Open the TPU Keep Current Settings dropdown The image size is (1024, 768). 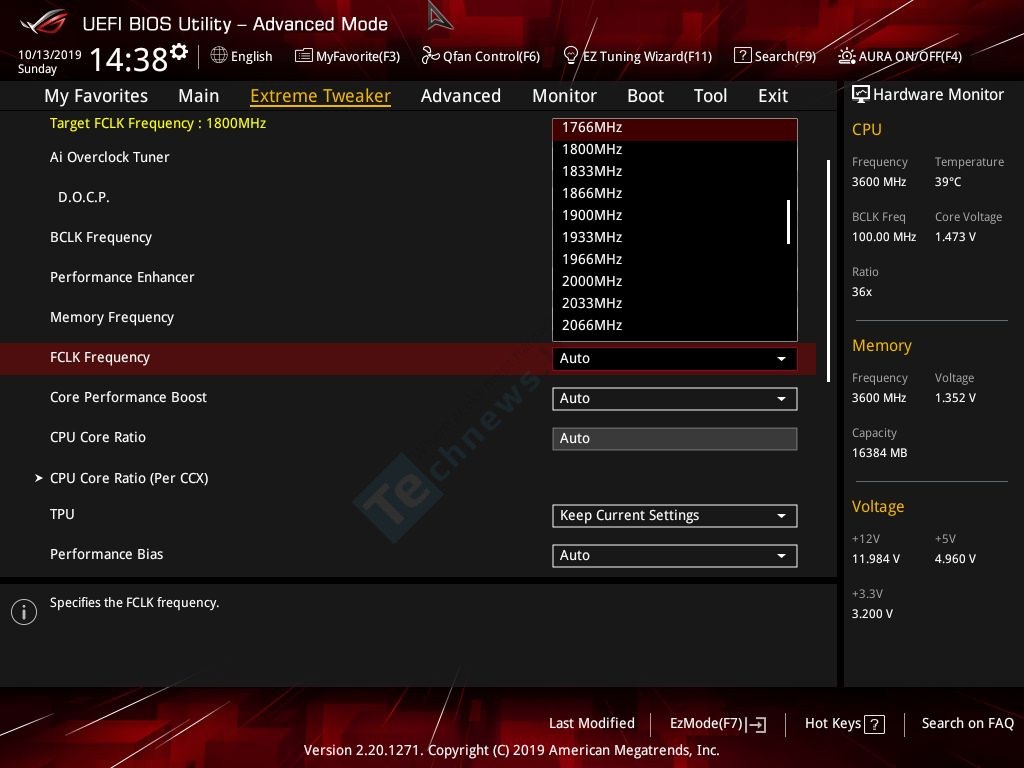(675, 516)
